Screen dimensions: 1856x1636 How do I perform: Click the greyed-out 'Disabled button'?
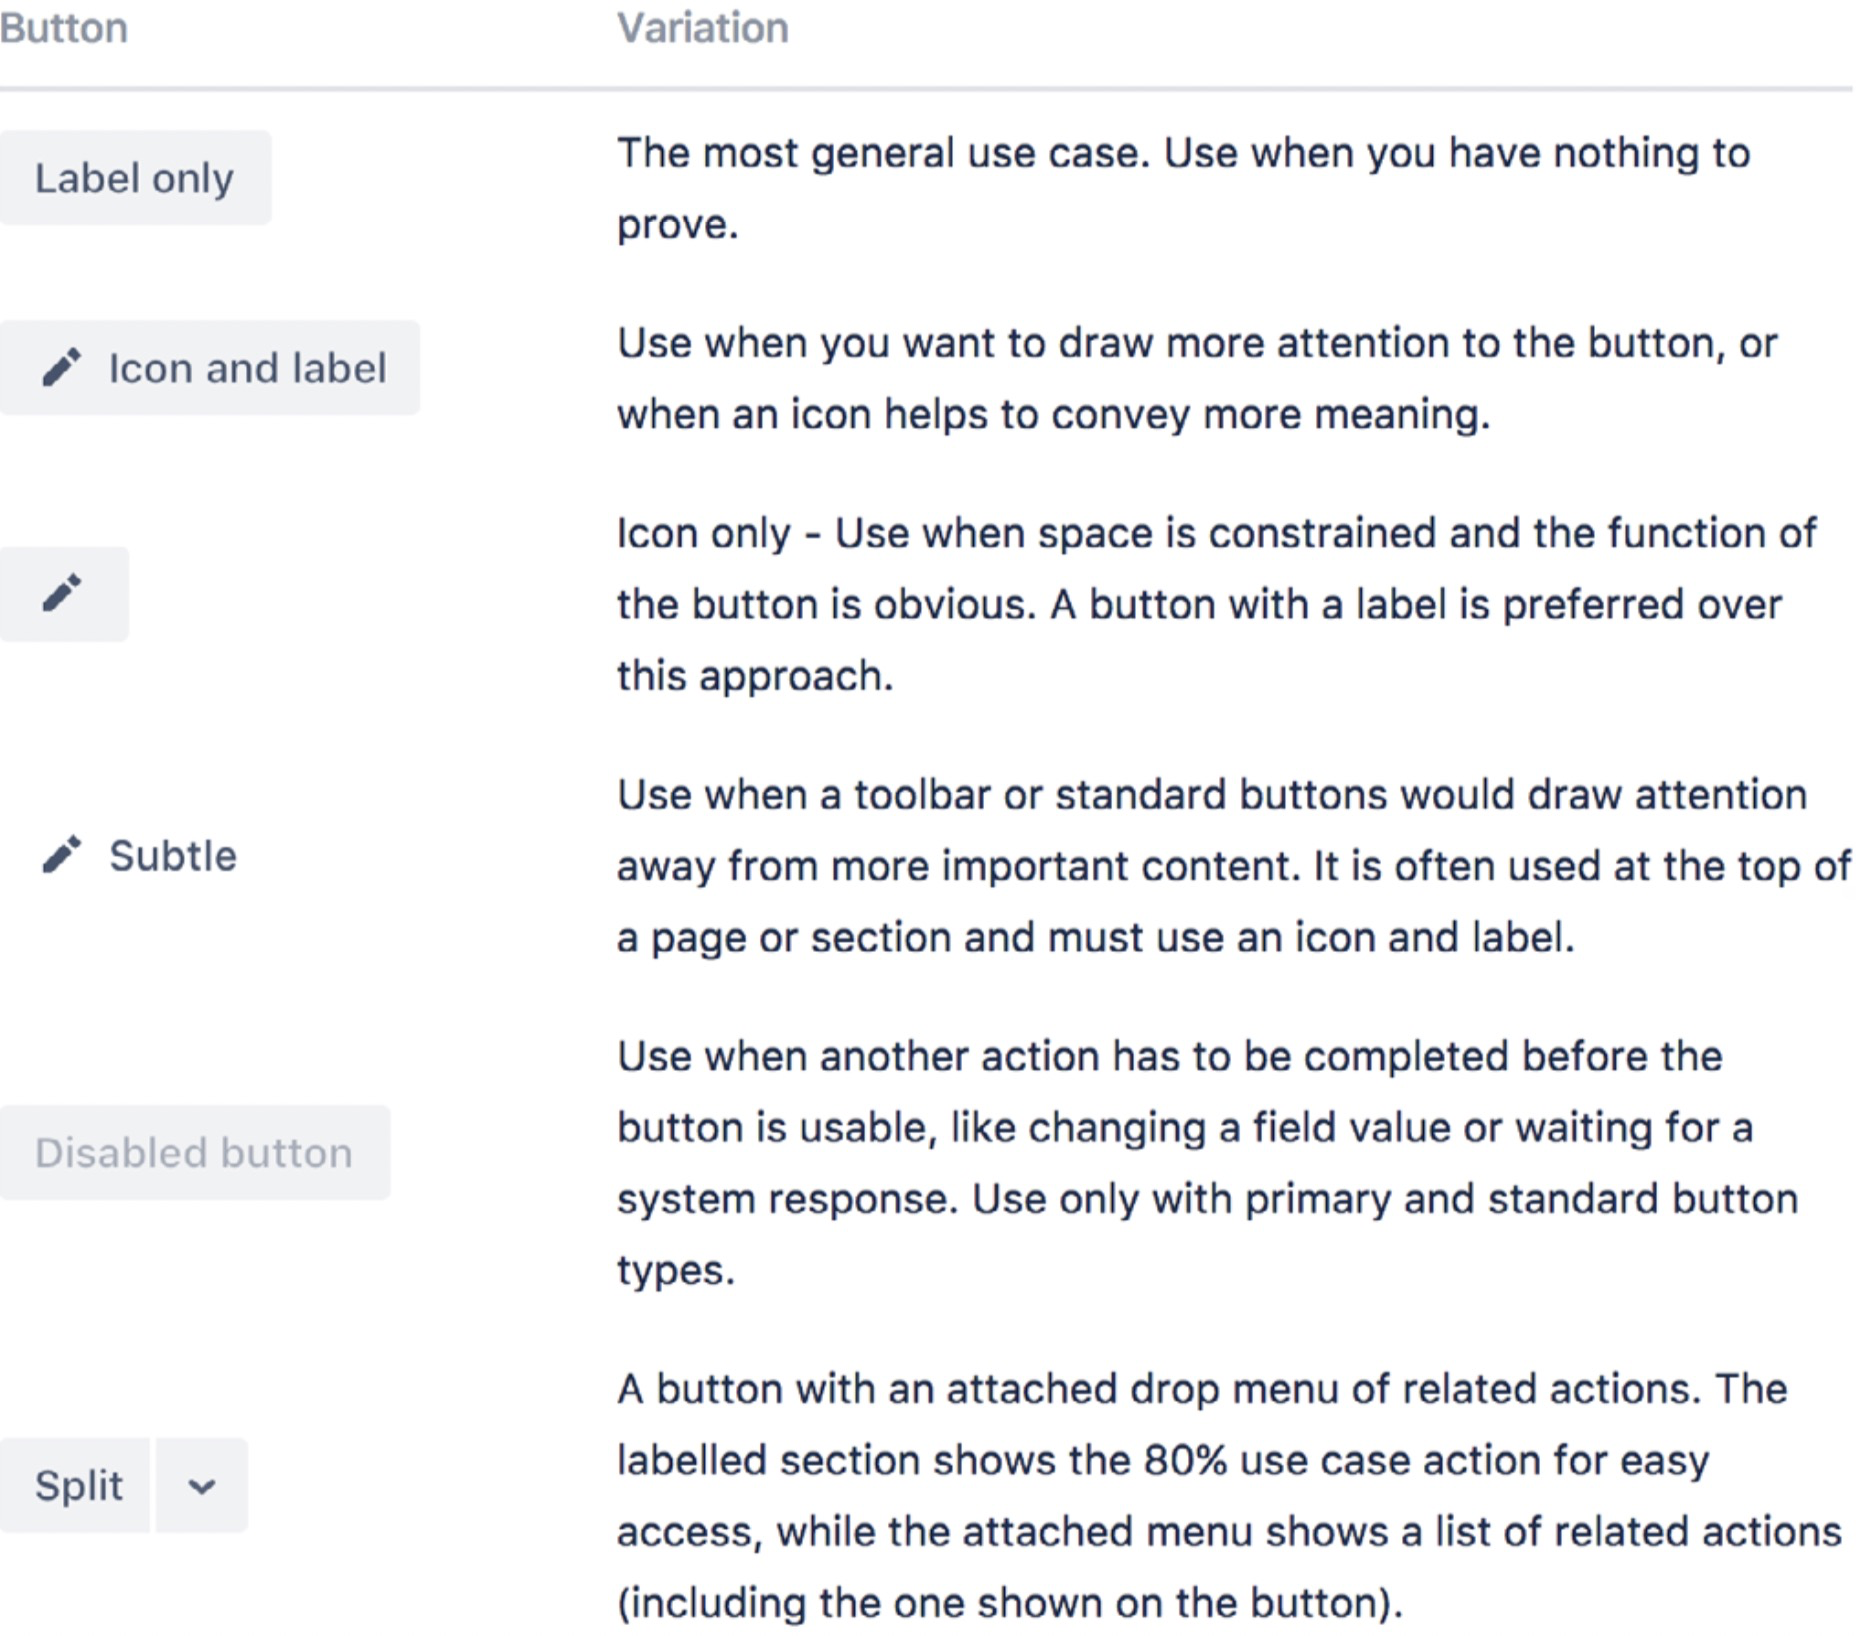click(195, 1152)
